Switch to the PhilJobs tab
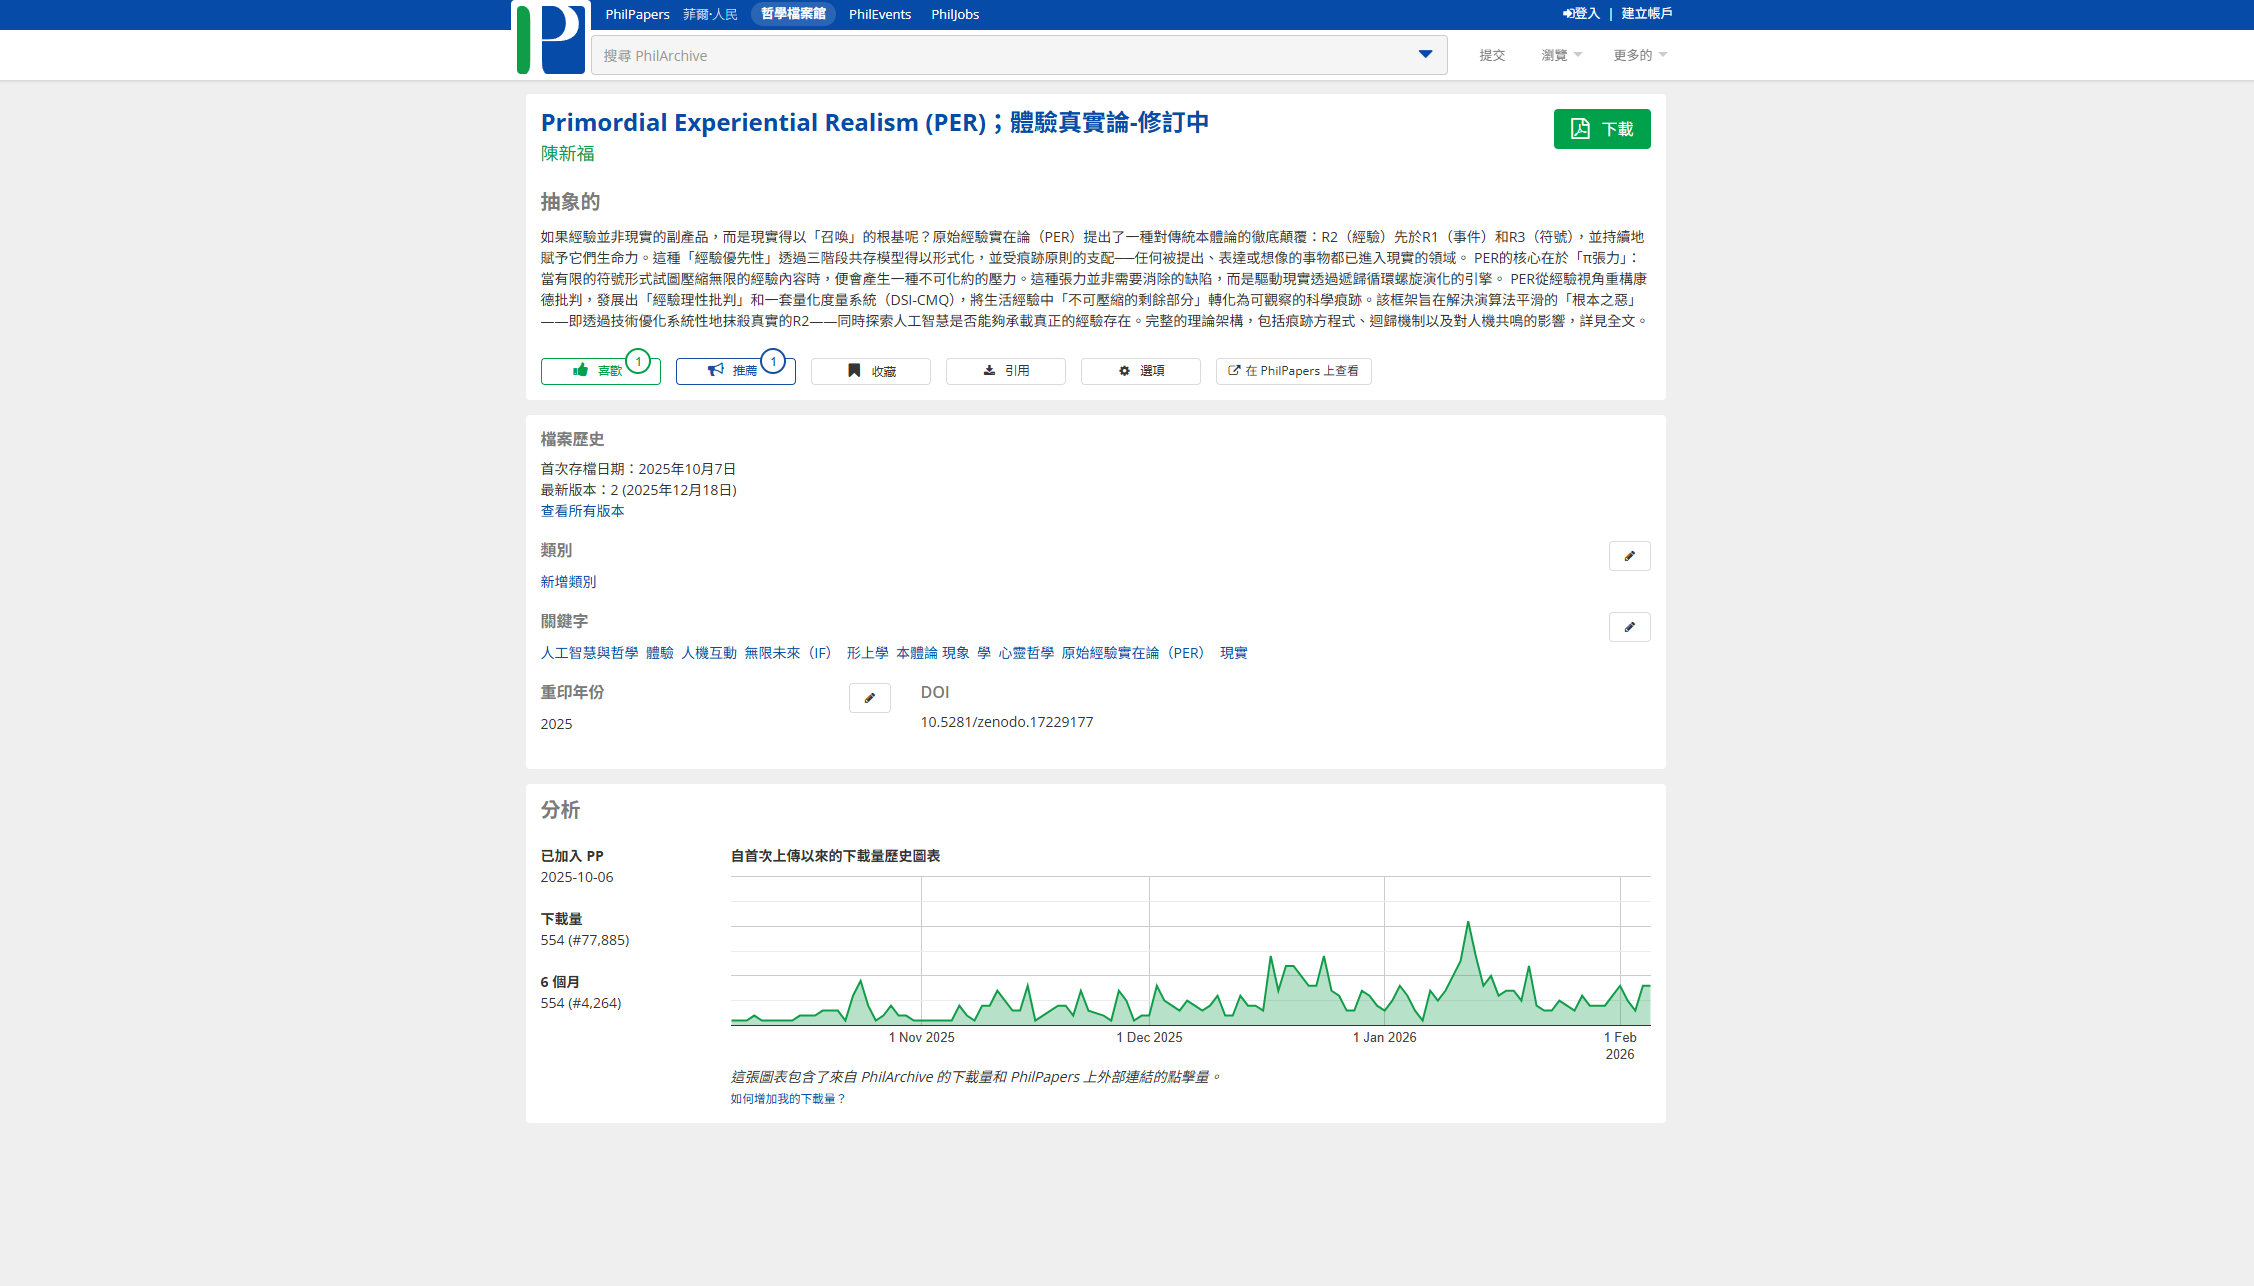The image size is (2254, 1286). click(x=954, y=14)
